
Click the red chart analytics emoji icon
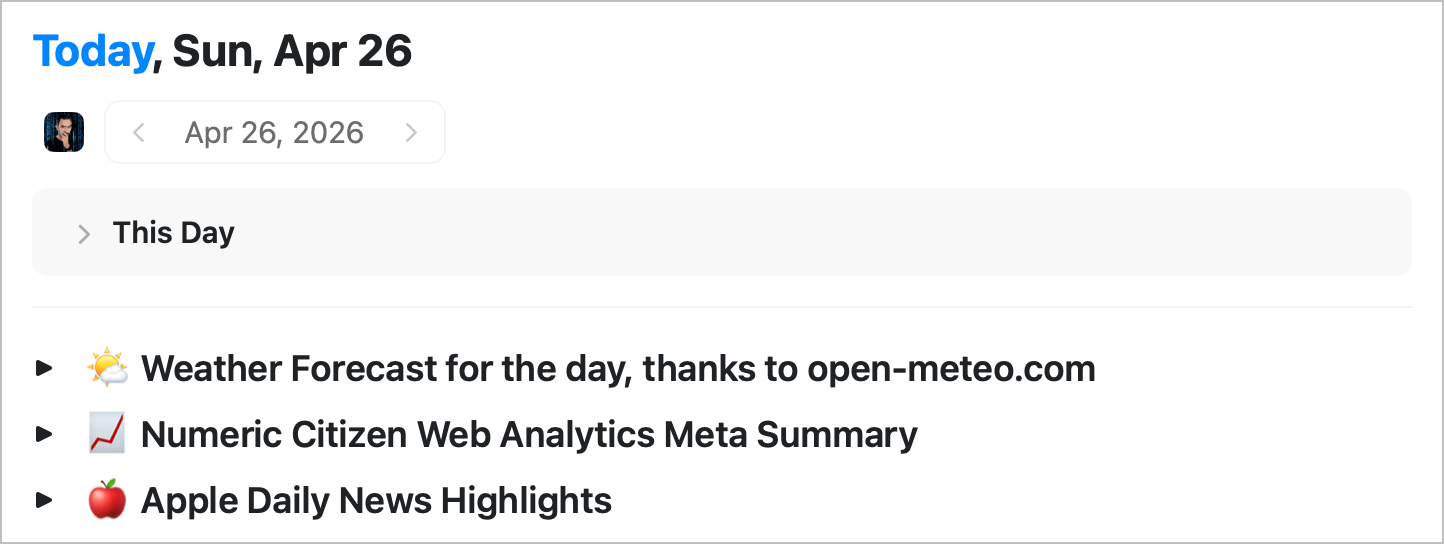pyautogui.click(x=107, y=435)
